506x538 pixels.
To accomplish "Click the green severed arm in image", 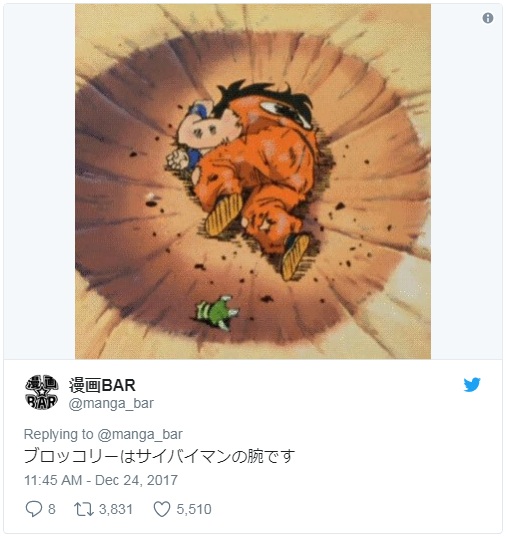I will 217,313.
